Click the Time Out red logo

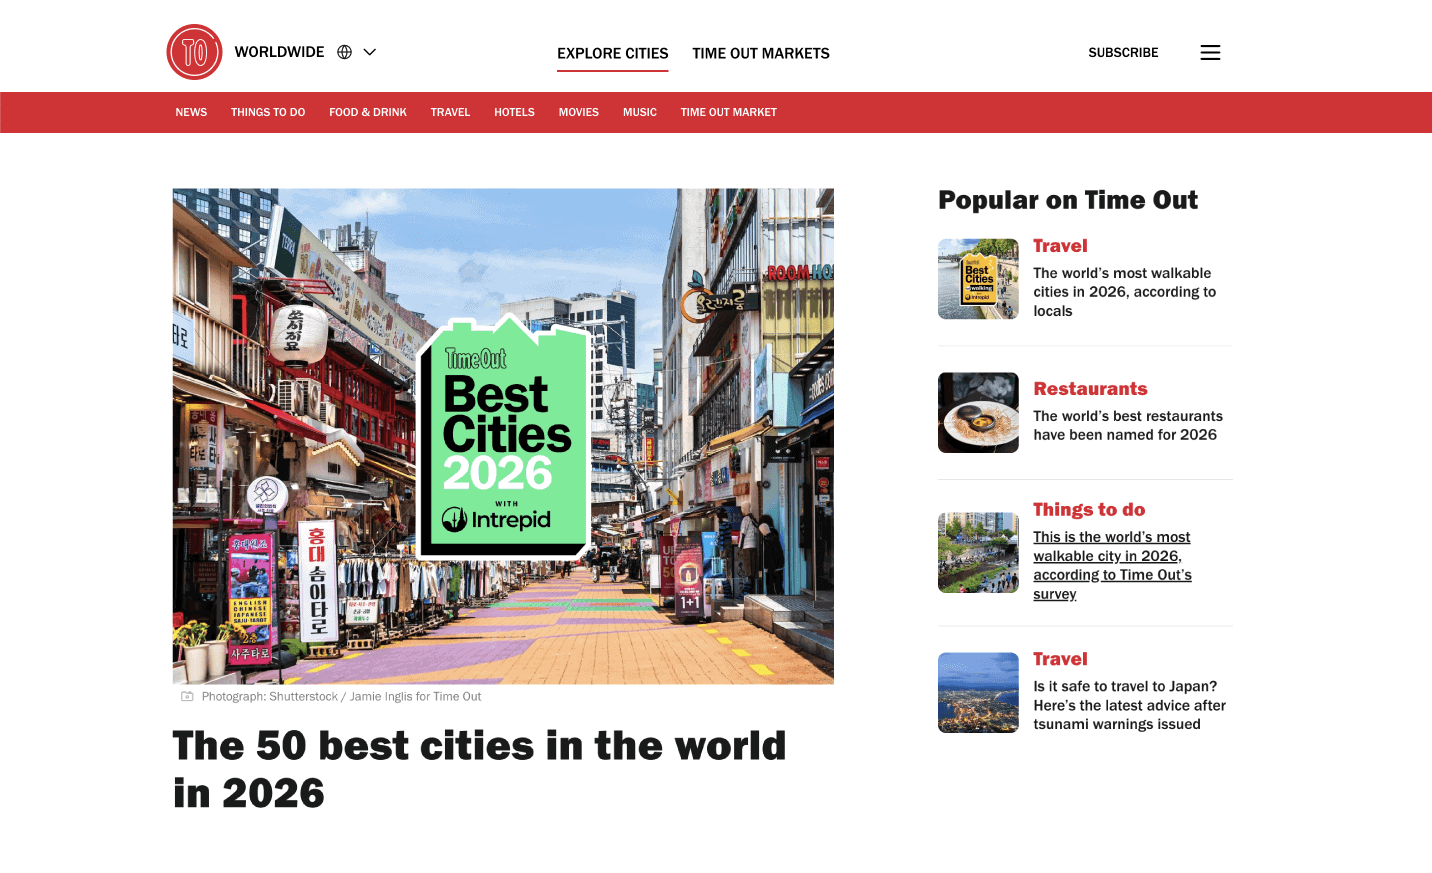pos(194,52)
